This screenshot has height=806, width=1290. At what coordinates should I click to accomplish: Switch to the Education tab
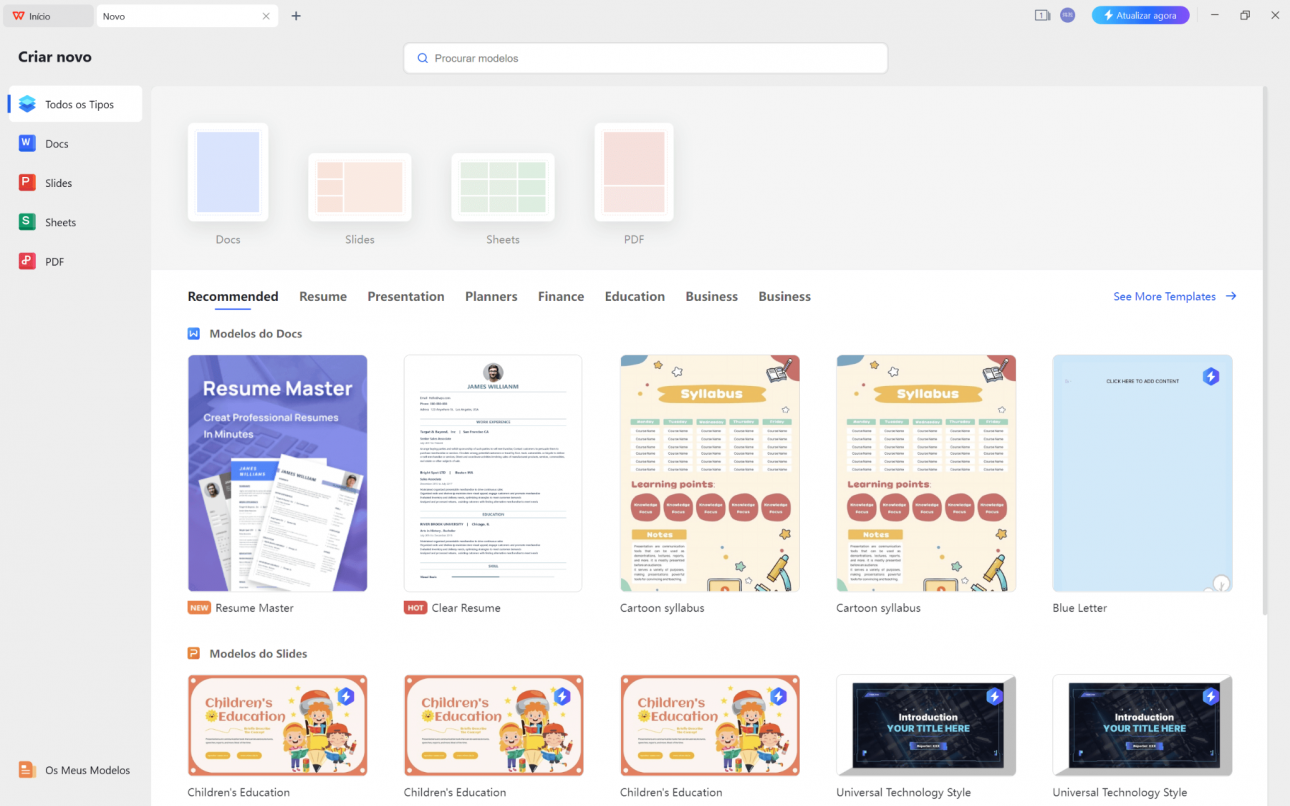click(635, 296)
